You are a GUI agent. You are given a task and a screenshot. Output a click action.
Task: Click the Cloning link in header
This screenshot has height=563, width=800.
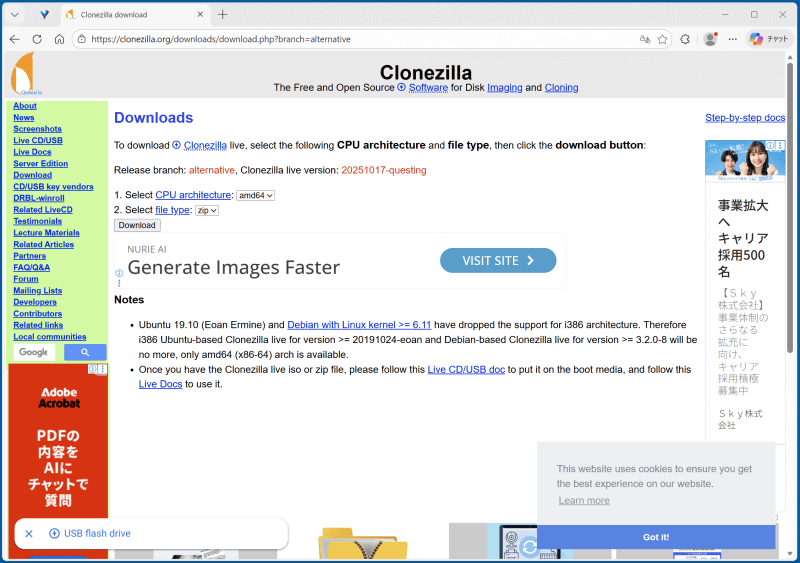pyautogui.click(x=561, y=88)
